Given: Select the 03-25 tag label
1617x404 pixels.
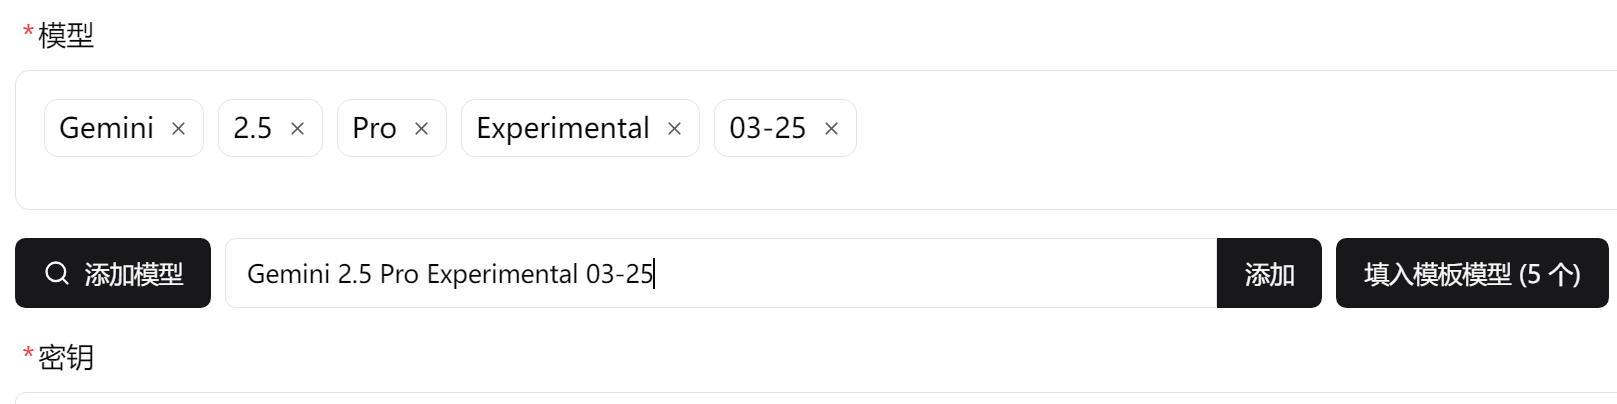Looking at the screenshot, I should 767,128.
